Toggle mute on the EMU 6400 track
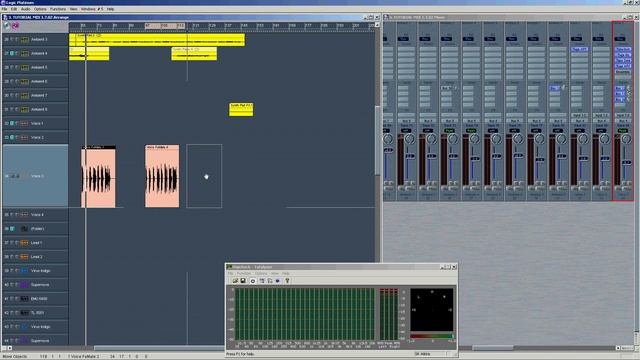 coord(12,299)
